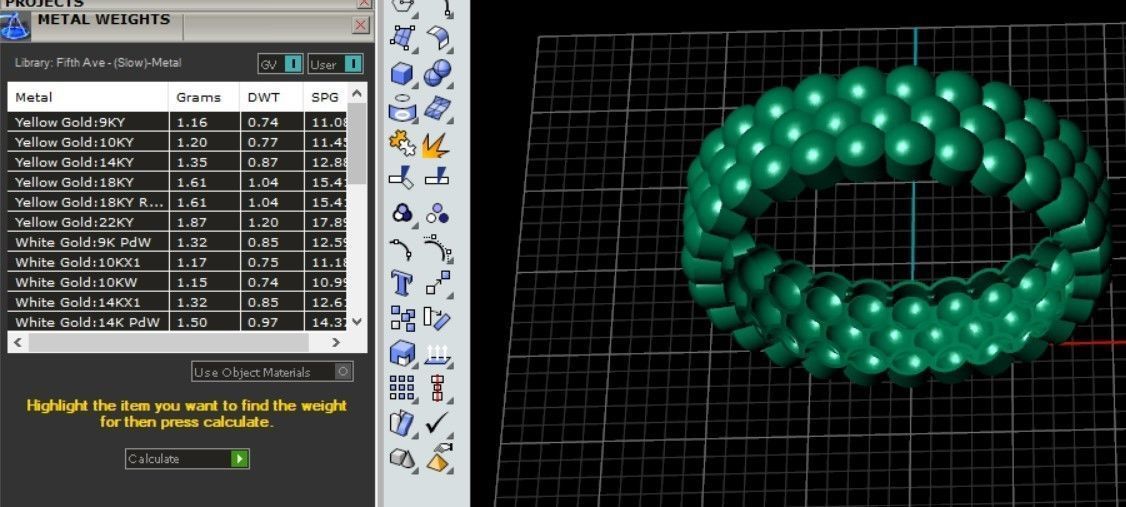Viewport: 1126px width, 507px height.
Task: Select the Scale box tool
Action: click(x=403, y=353)
